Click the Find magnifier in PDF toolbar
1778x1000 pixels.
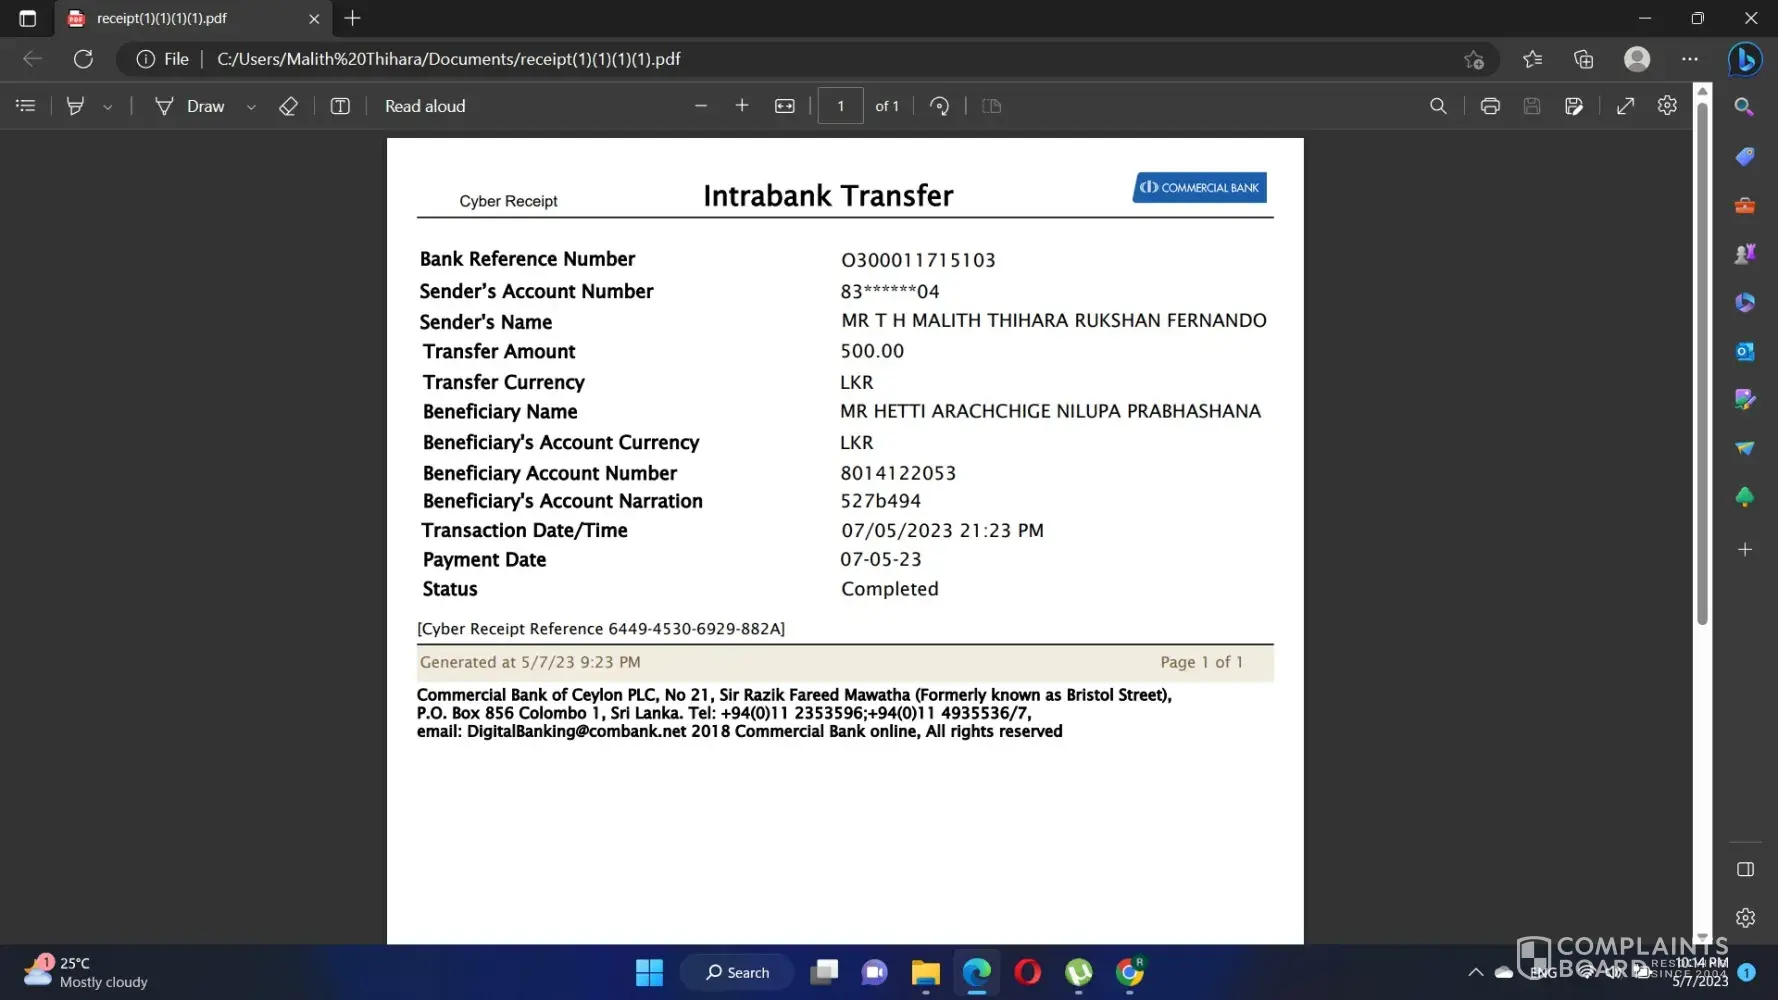pyautogui.click(x=1438, y=106)
